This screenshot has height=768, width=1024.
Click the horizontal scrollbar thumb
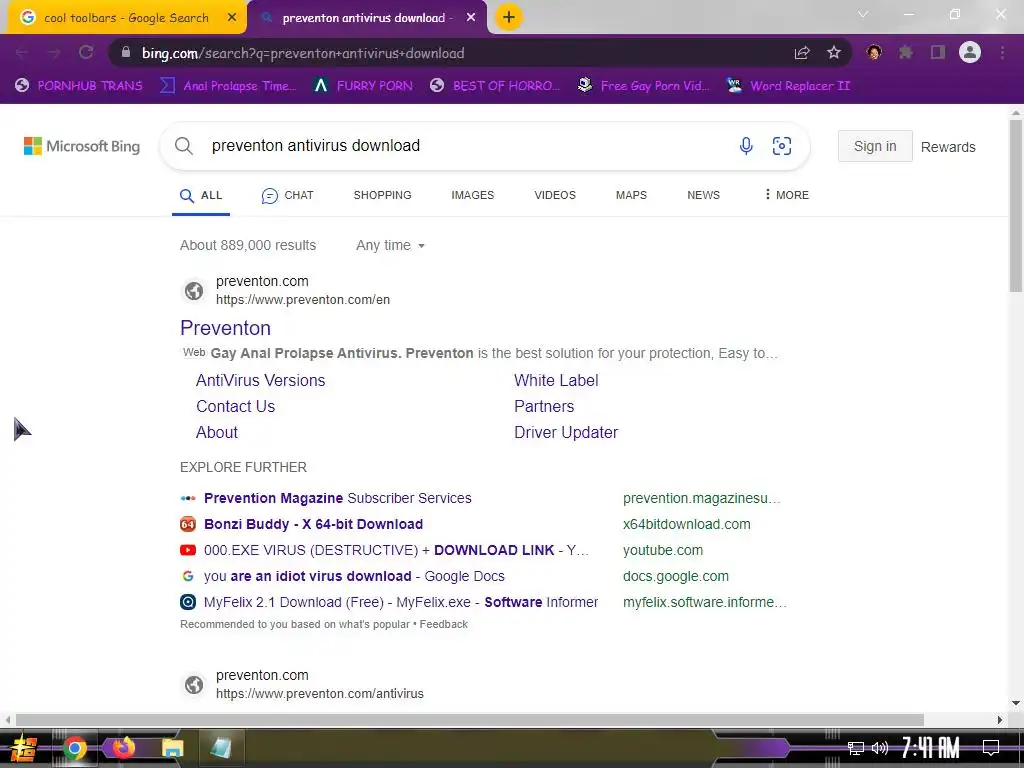point(470,720)
